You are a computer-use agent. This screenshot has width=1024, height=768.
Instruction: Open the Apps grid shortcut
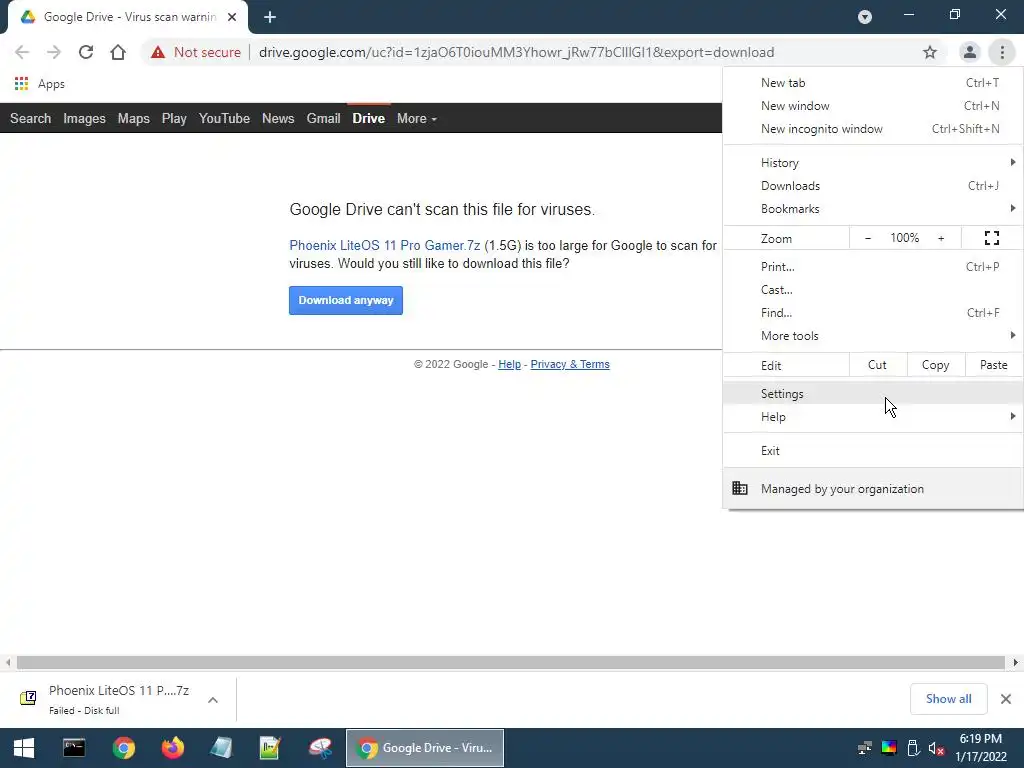[x=39, y=84]
